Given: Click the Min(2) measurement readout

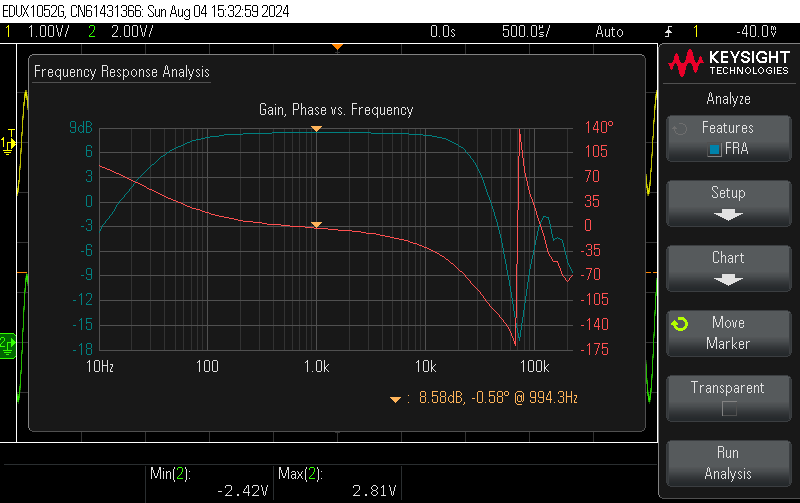Looking at the screenshot, I should click(209, 482).
